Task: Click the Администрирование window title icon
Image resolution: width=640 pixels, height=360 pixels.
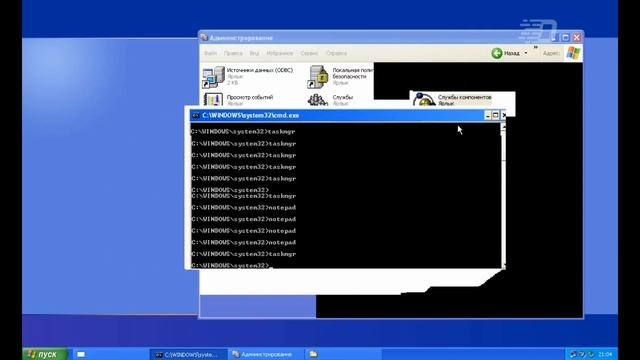Action: 204,38
